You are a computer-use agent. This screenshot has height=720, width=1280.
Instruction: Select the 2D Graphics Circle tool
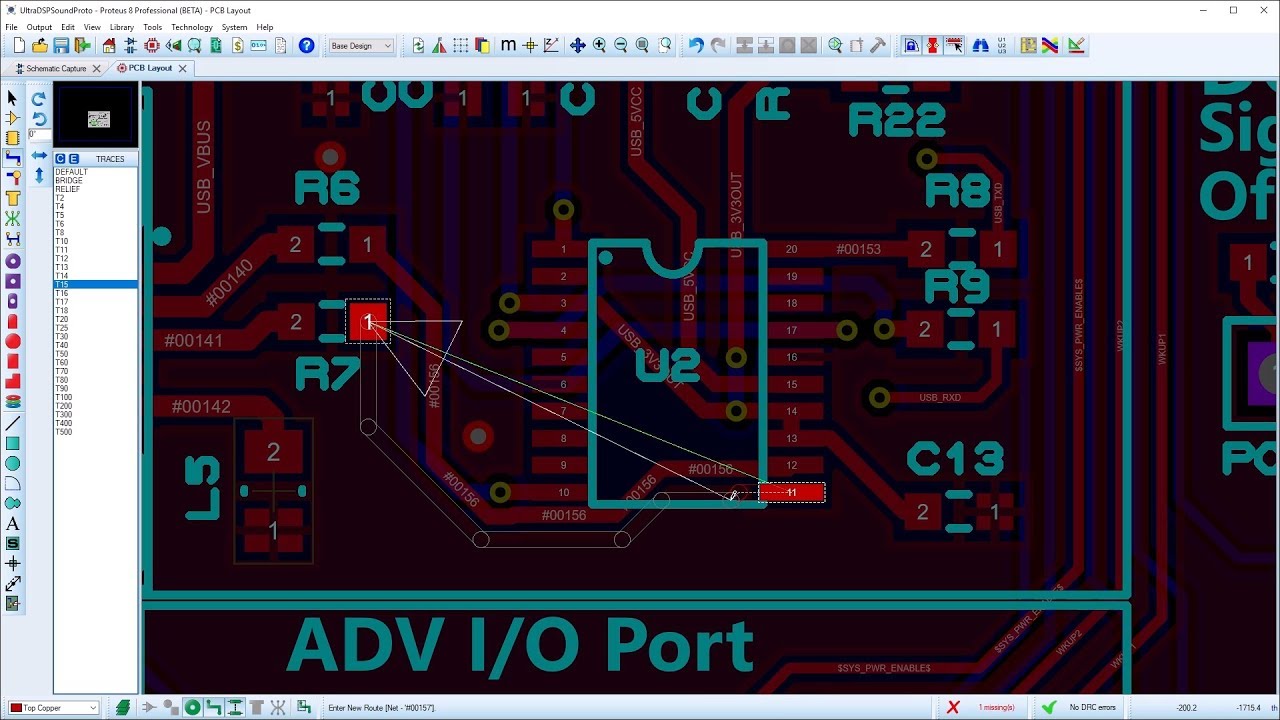(x=13, y=463)
